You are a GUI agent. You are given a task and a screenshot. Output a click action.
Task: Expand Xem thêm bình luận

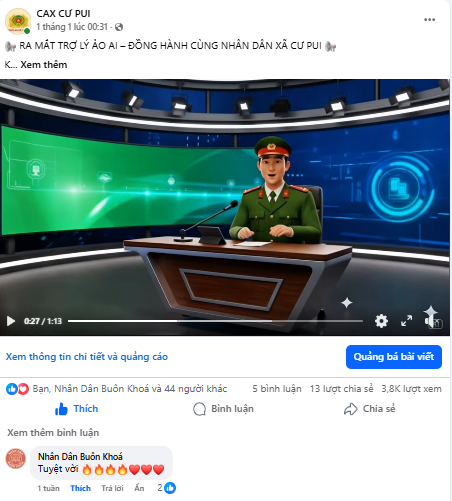click(53, 433)
